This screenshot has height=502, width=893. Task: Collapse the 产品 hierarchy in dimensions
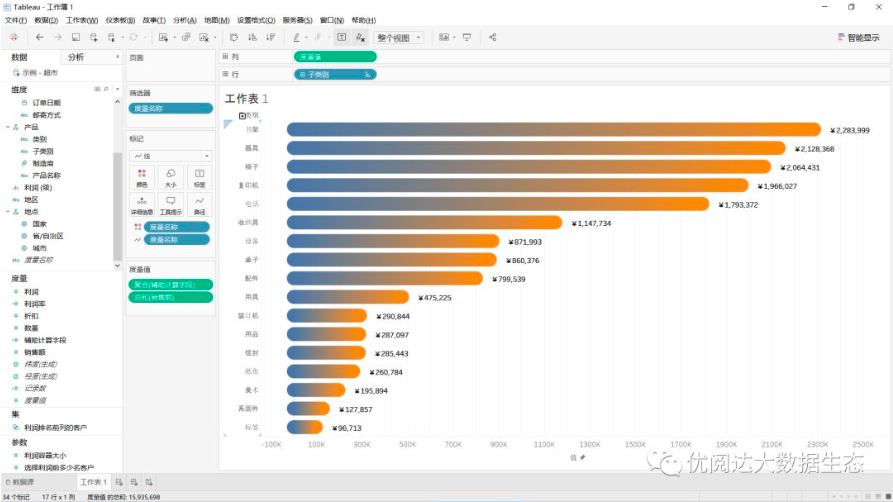(8, 127)
